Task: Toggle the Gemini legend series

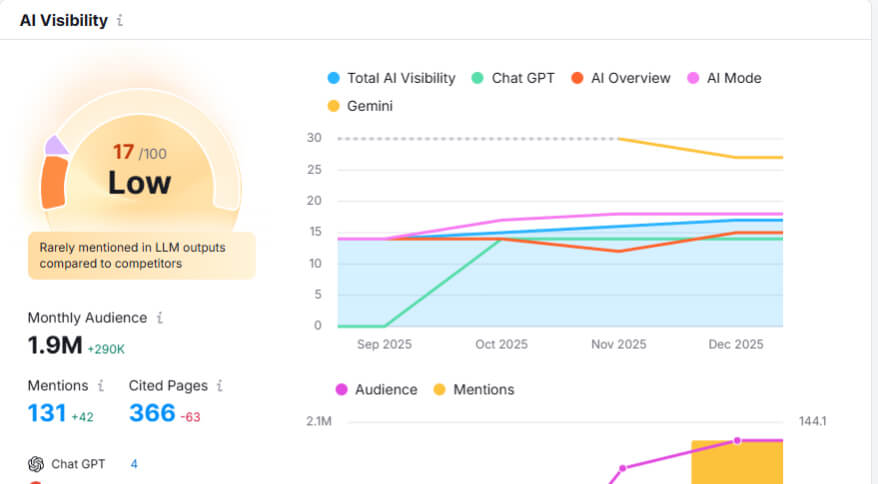Action: (x=360, y=106)
